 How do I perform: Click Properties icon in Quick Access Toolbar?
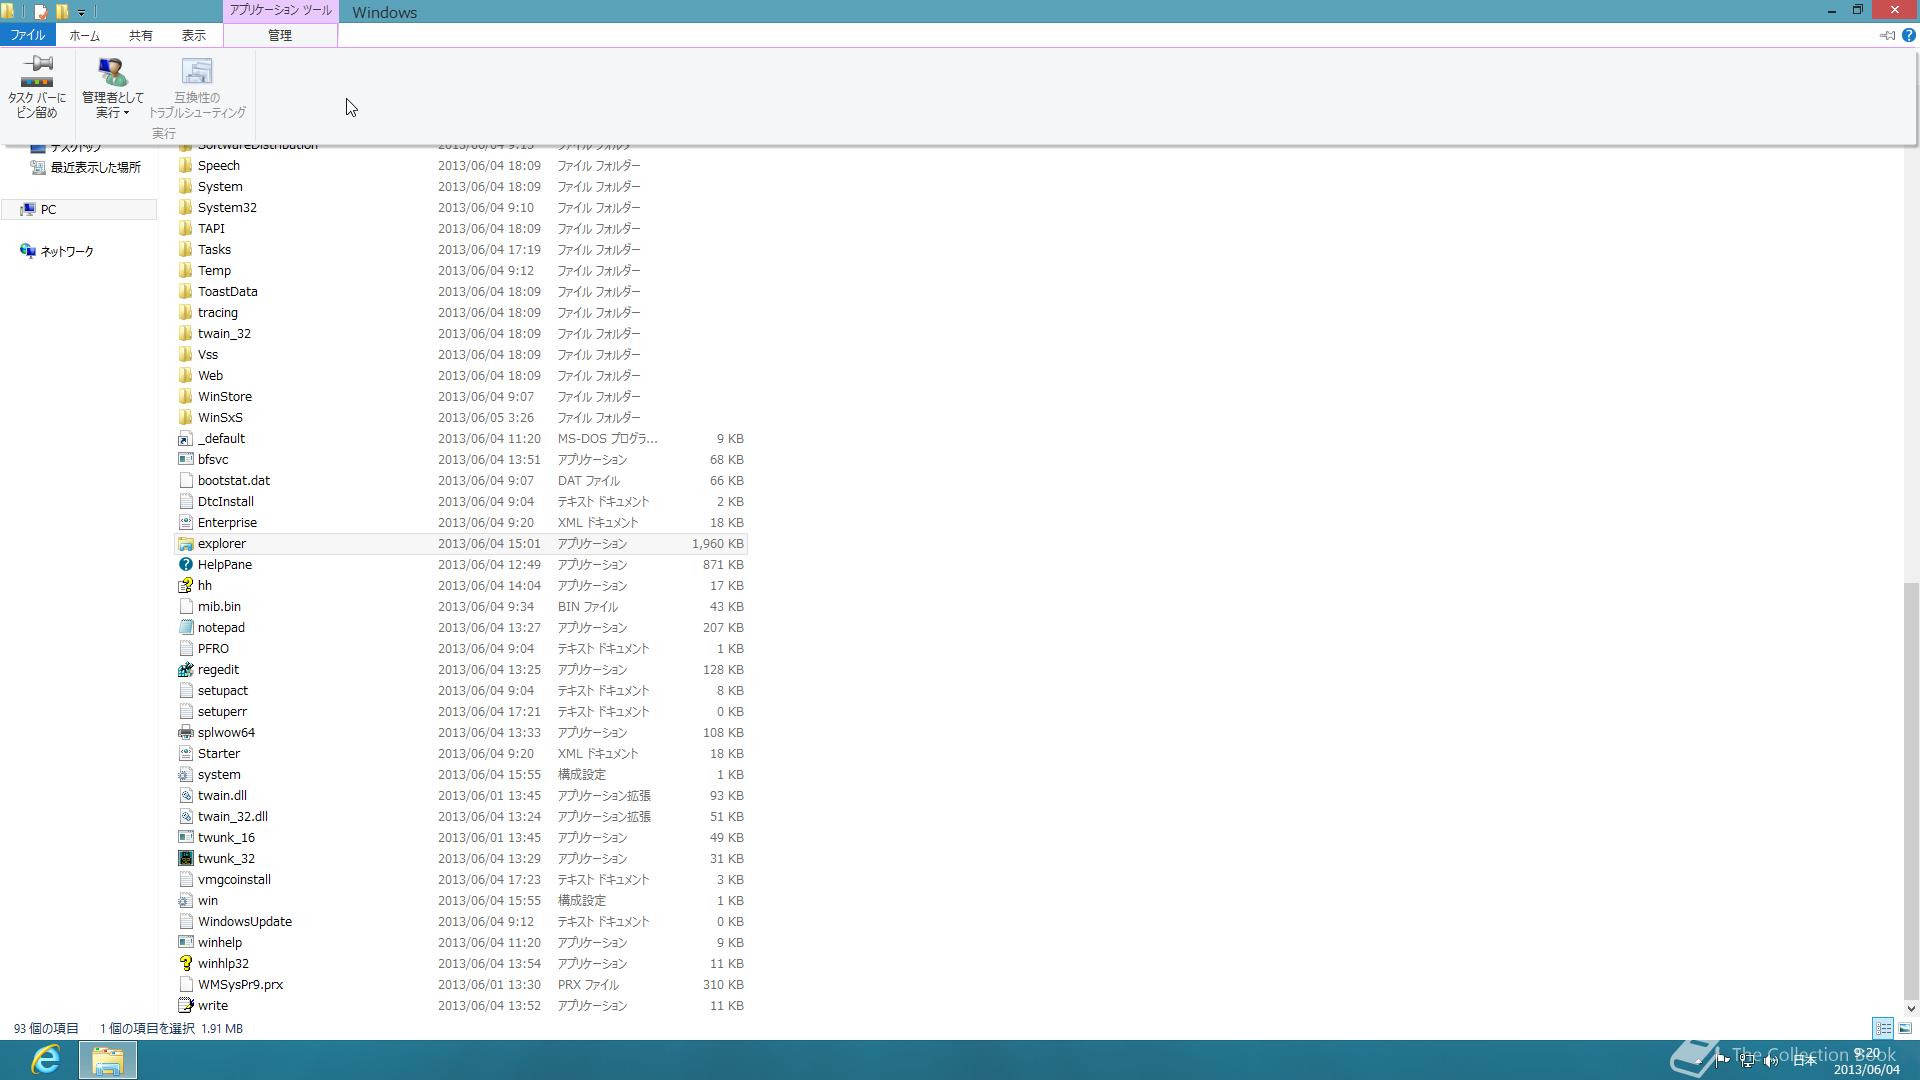(x=40, y=12)
